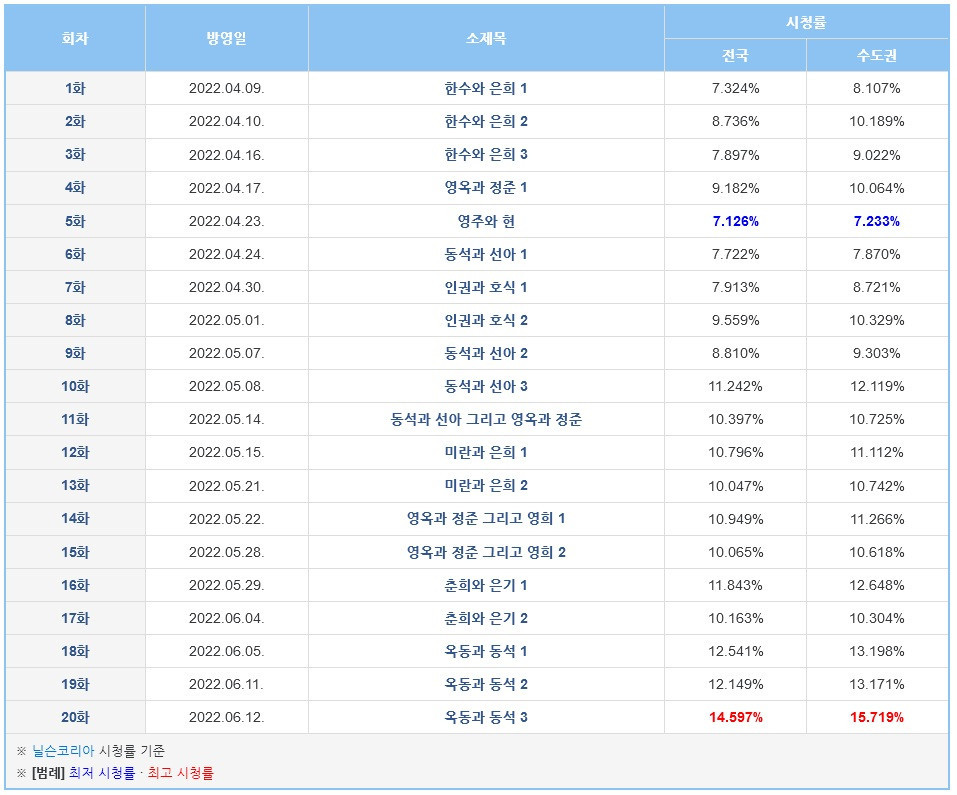
Task: Open the 20화 episode link
Action: tap(75, 717)
